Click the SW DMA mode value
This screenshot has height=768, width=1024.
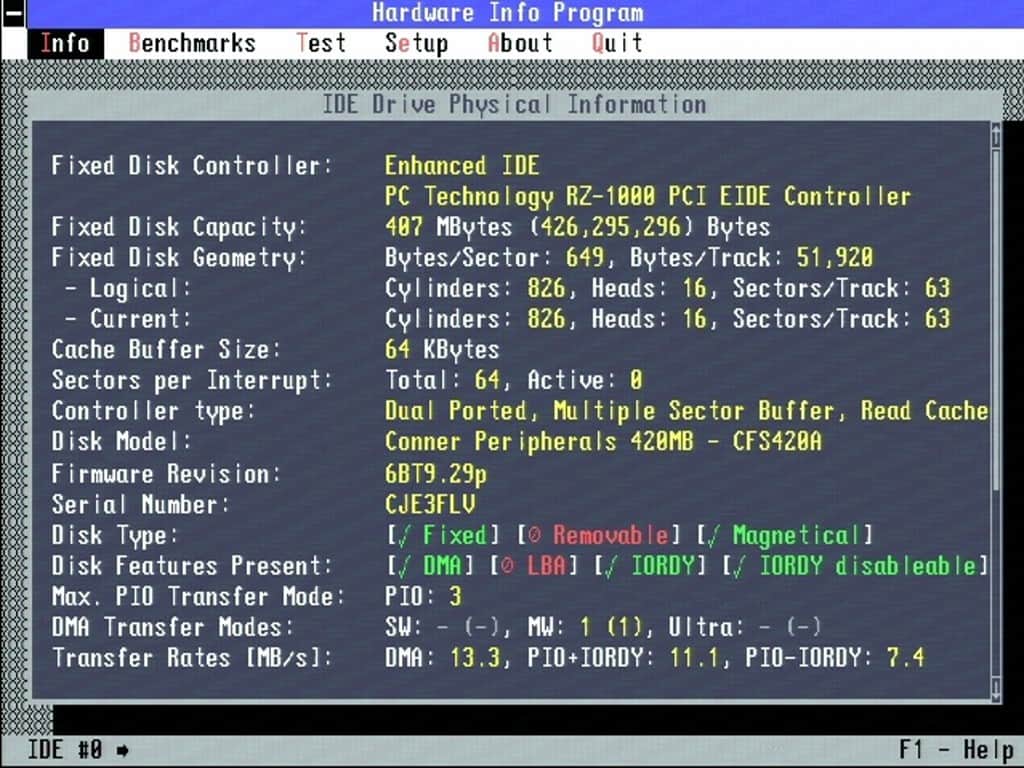tap(442, 627)
